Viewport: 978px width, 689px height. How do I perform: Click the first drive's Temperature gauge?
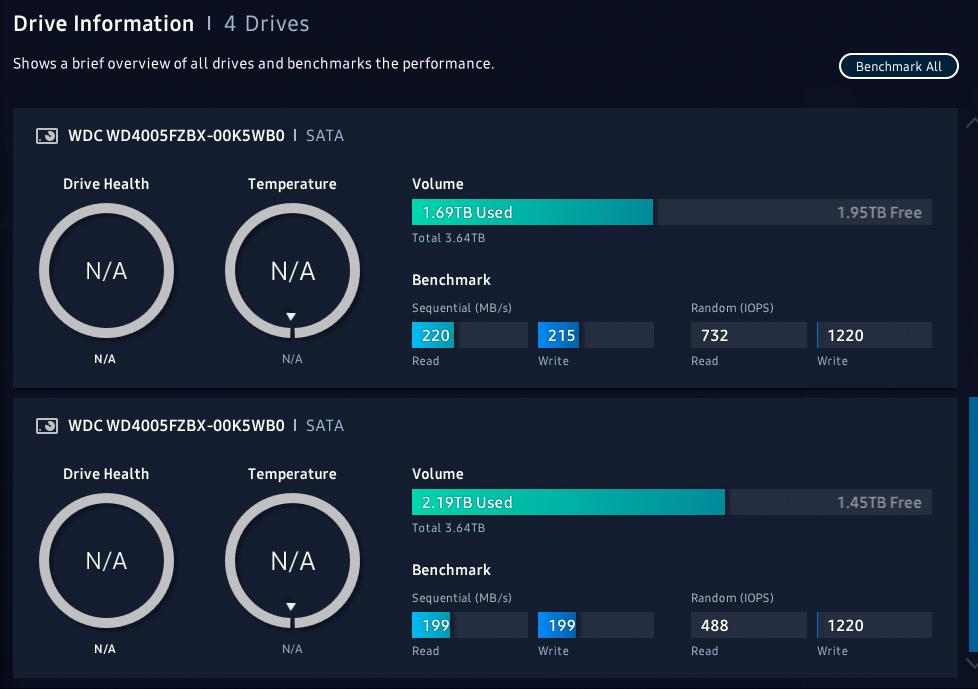coord(292,271)
